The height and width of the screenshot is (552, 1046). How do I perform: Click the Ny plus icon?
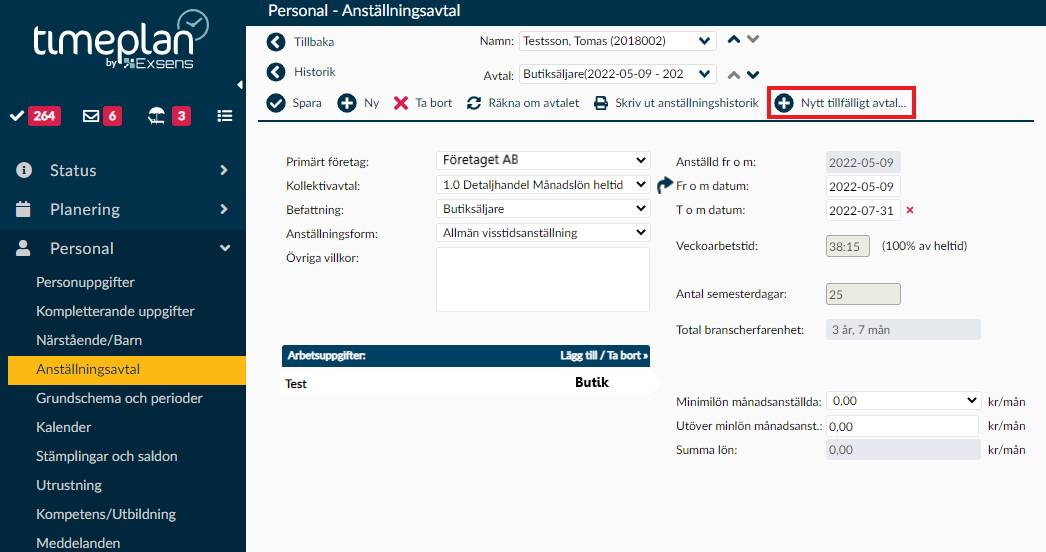coord(347,103)
